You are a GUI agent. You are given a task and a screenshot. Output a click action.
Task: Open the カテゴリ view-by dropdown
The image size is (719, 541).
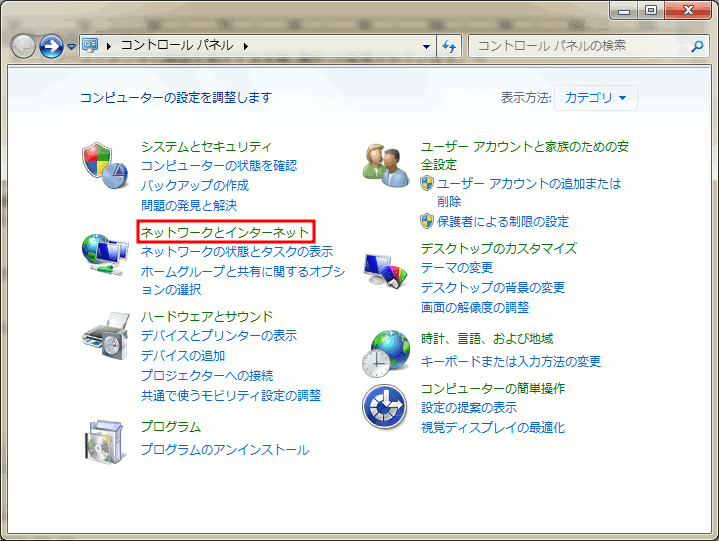pyautogui.click(x=596, y=98)
